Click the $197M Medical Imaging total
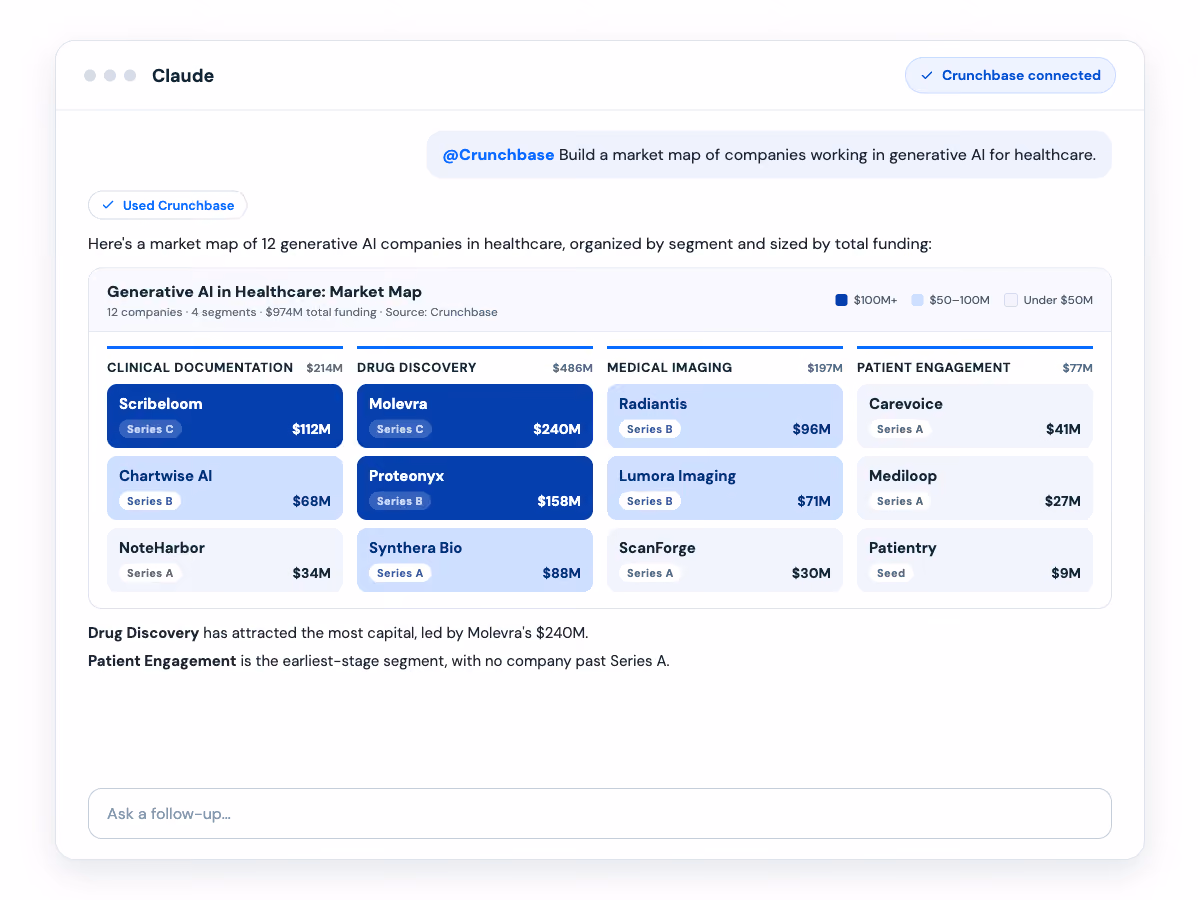The image size is (1200, 900). [x=825, y=368]
